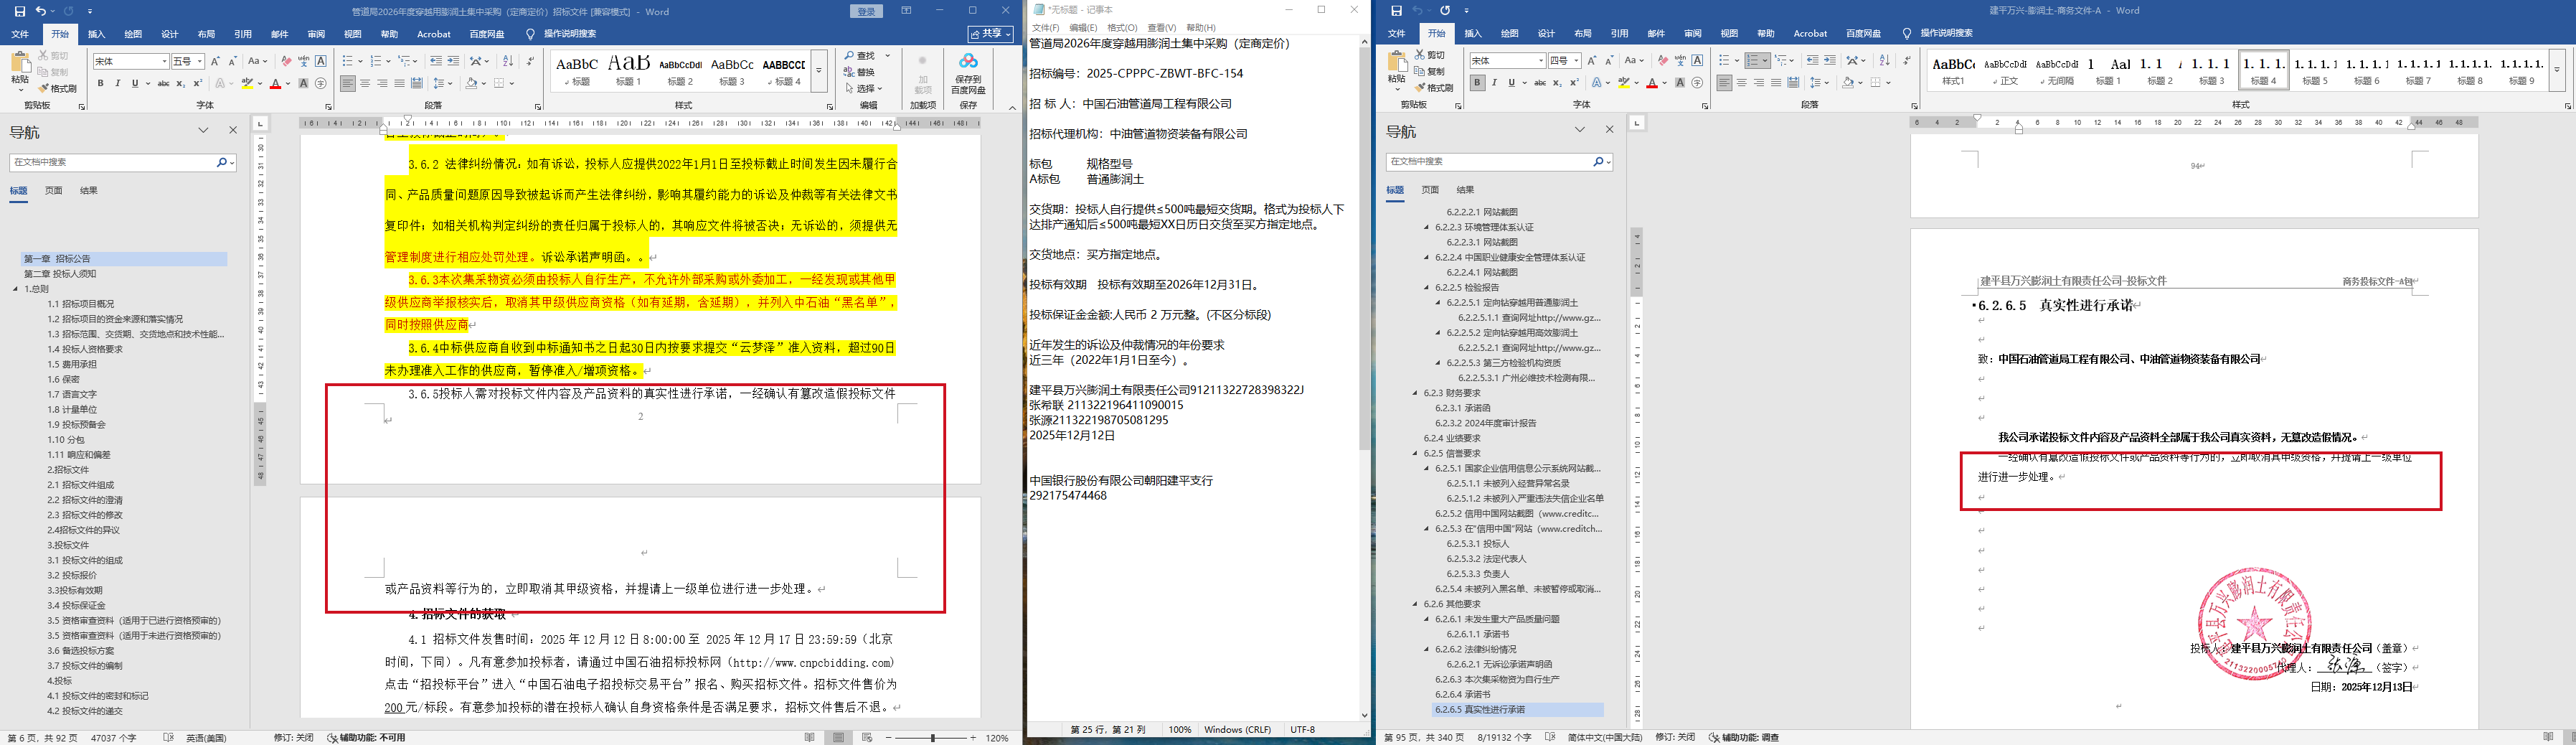
Task: Redo action in right Word window
Action: [x=1445, y=10]
